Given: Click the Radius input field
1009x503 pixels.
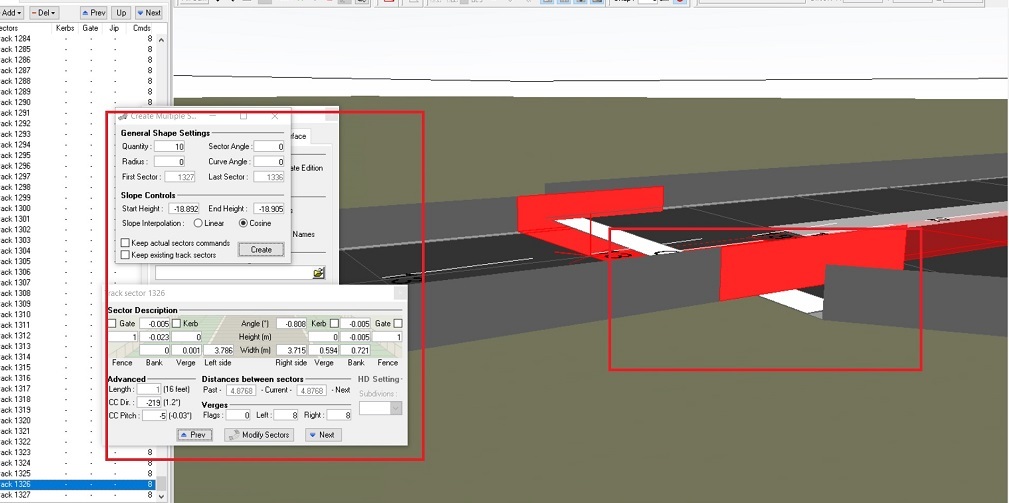Looking at the screenshot, I should [169, 161].
